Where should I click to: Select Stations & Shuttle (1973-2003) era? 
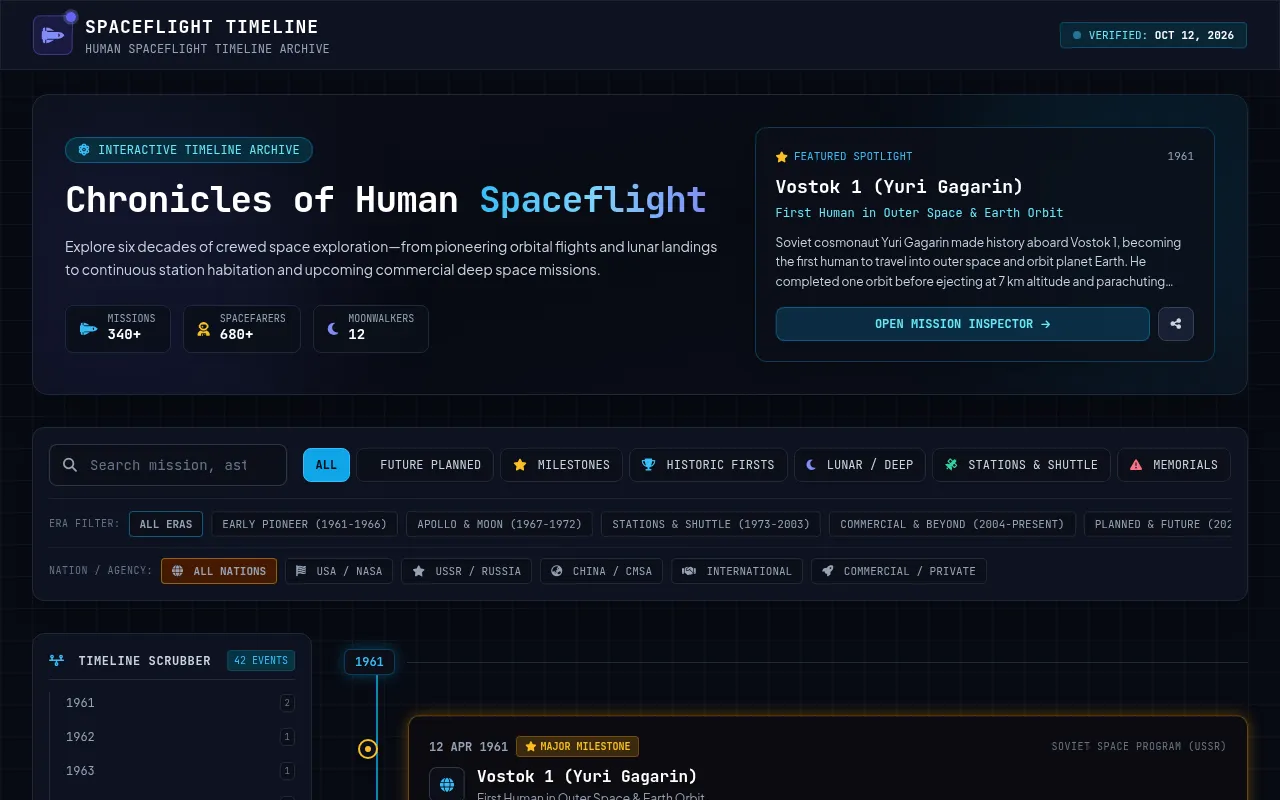711,524
